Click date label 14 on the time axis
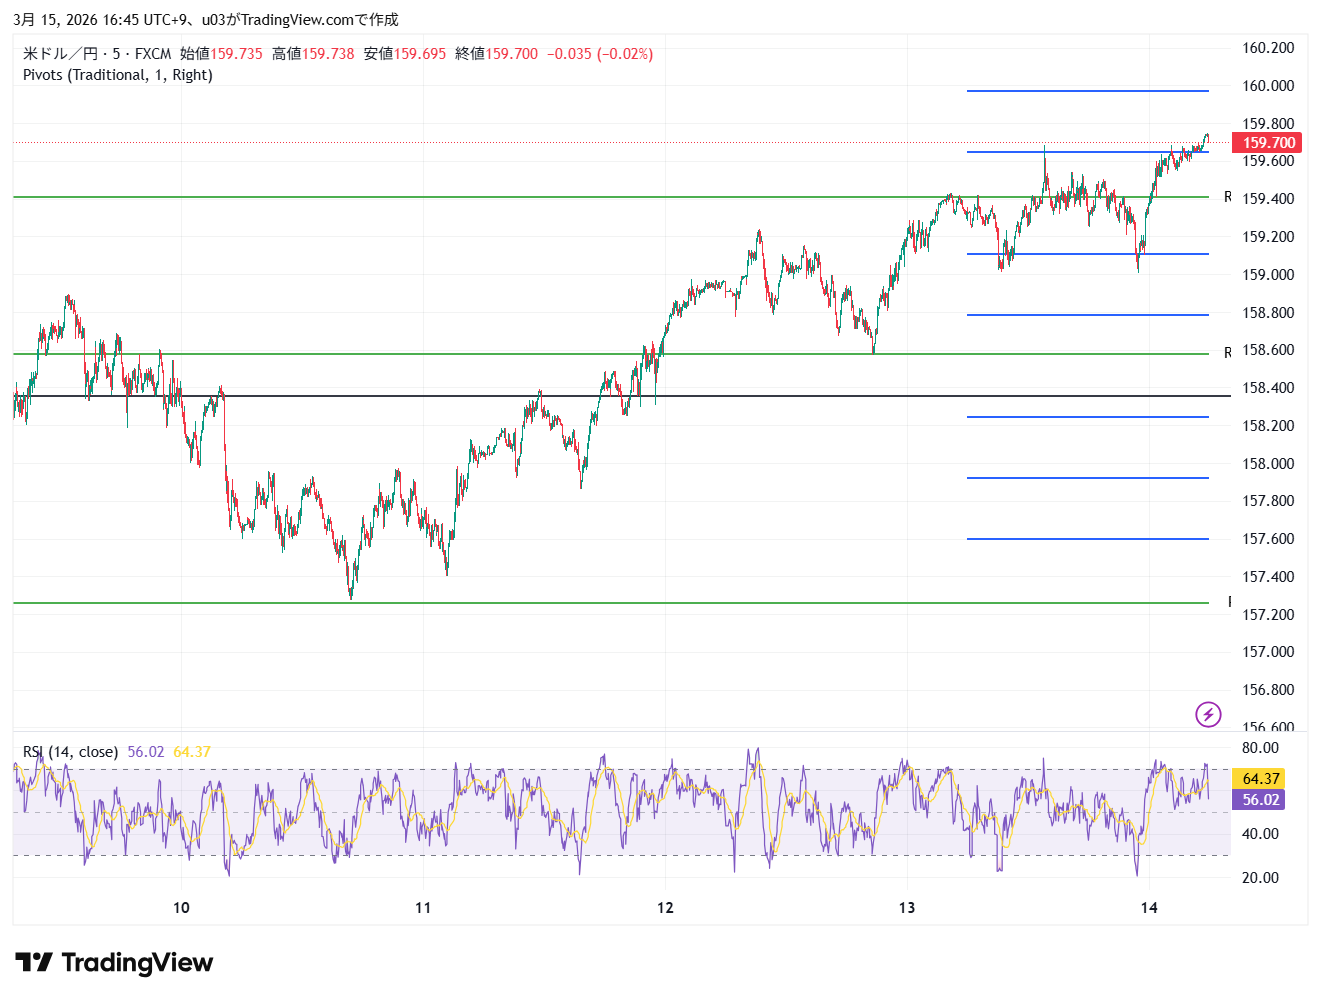 pyautogui.click(x=1149, y=908)
